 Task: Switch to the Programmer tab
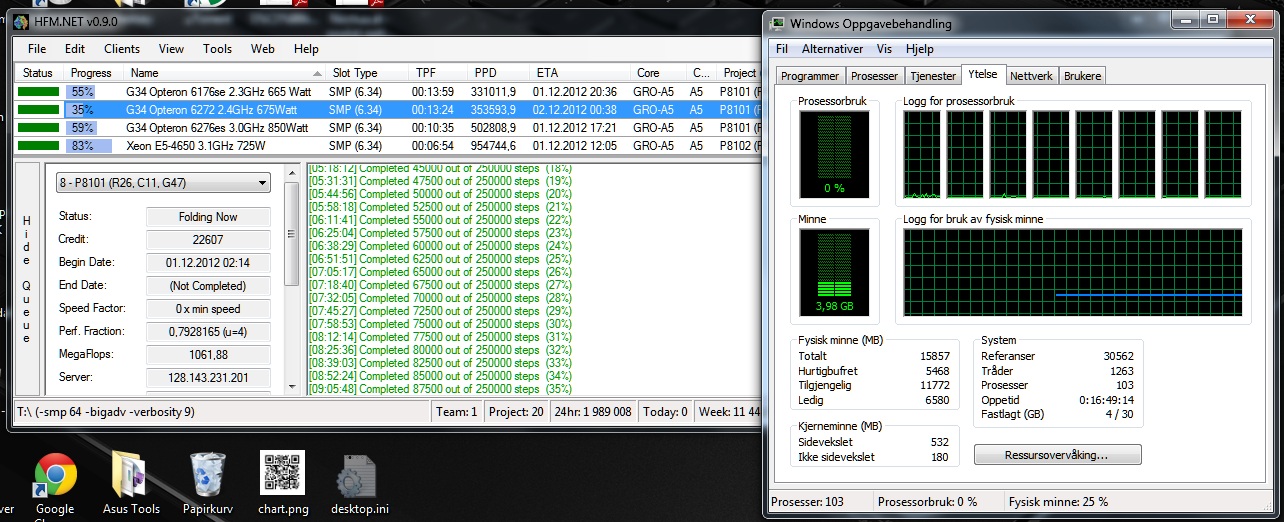point(810,76)
